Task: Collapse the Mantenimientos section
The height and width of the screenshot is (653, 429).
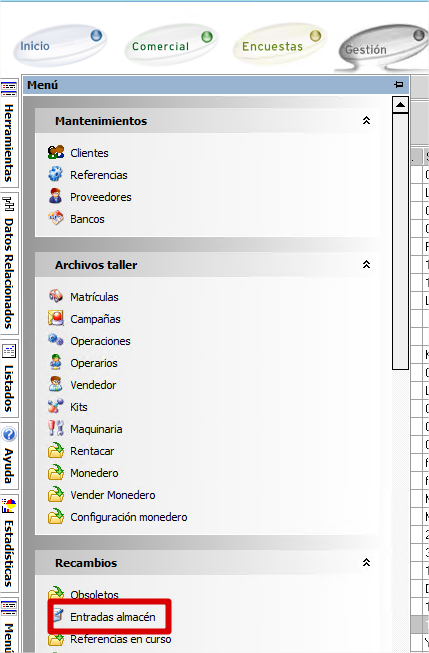Action: pos(367,121)
